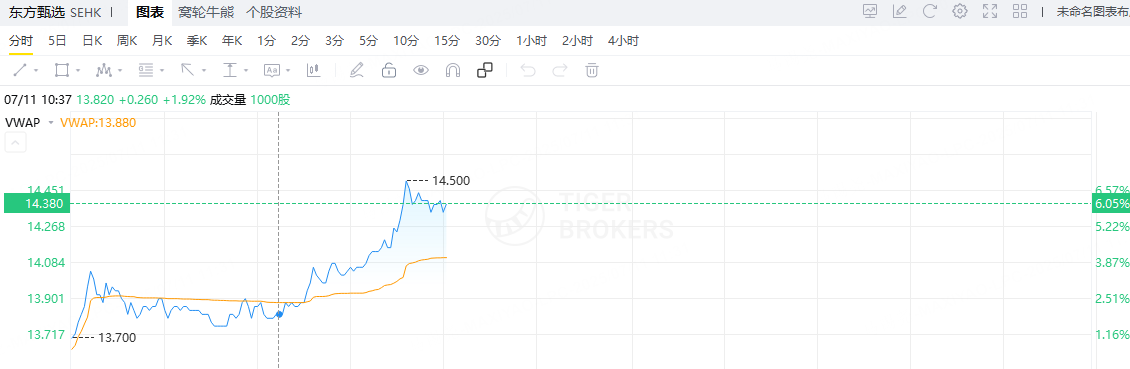This screenshot has width=1130, height=369.
Task: Select the 日K timeframe
Action: [92, 41]
